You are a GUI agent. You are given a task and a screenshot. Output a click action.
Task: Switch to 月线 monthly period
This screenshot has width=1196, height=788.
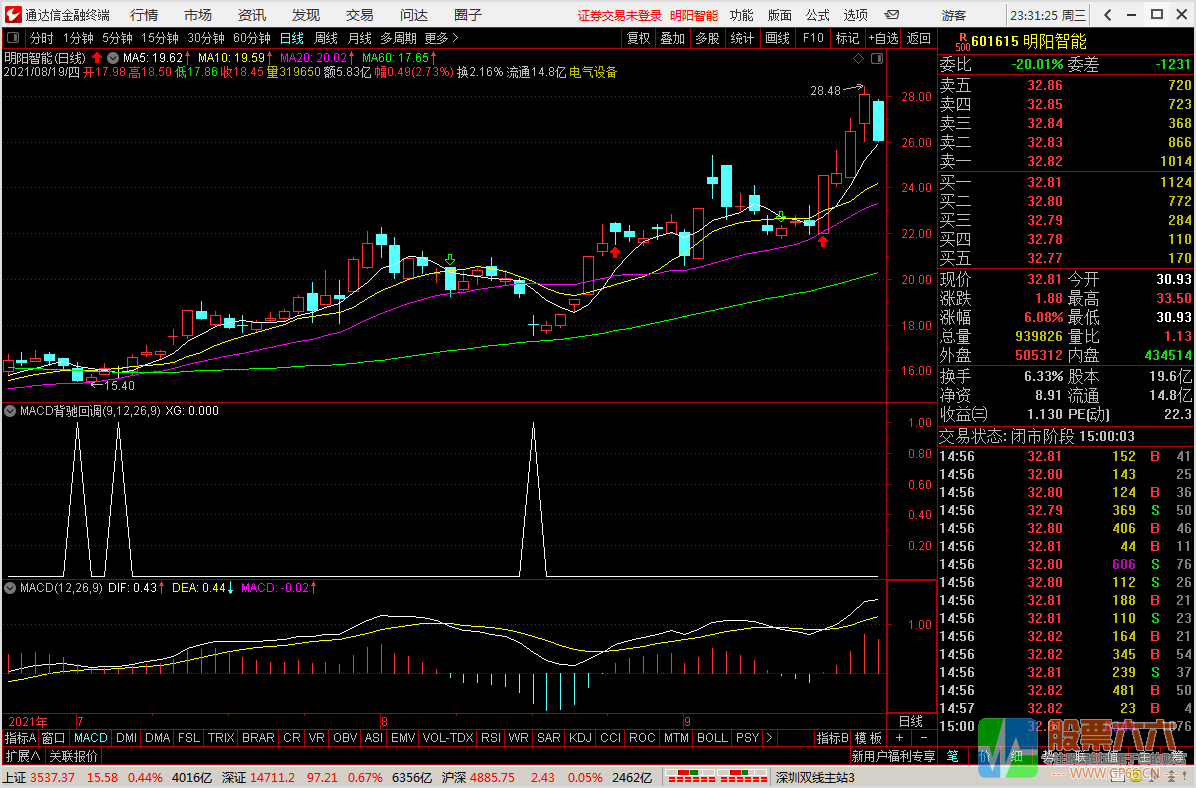(359, 37)
